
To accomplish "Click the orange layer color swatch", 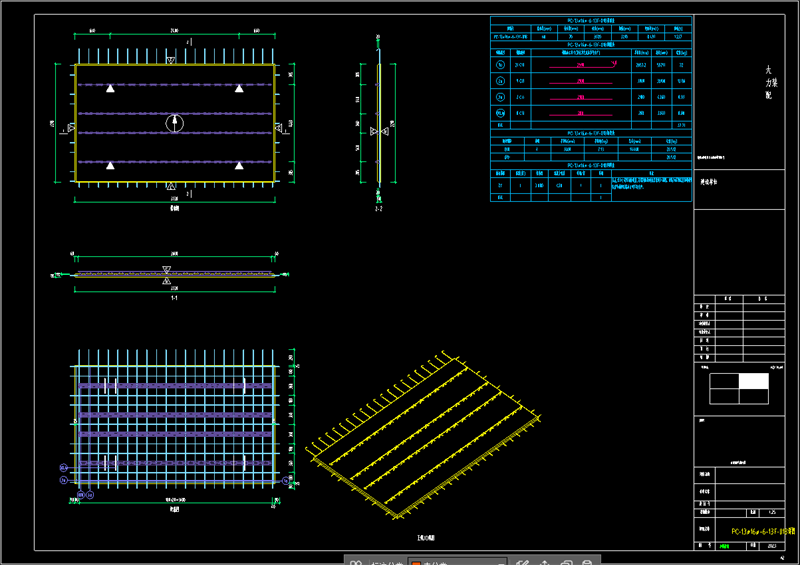I will click(x=416, y=563).
